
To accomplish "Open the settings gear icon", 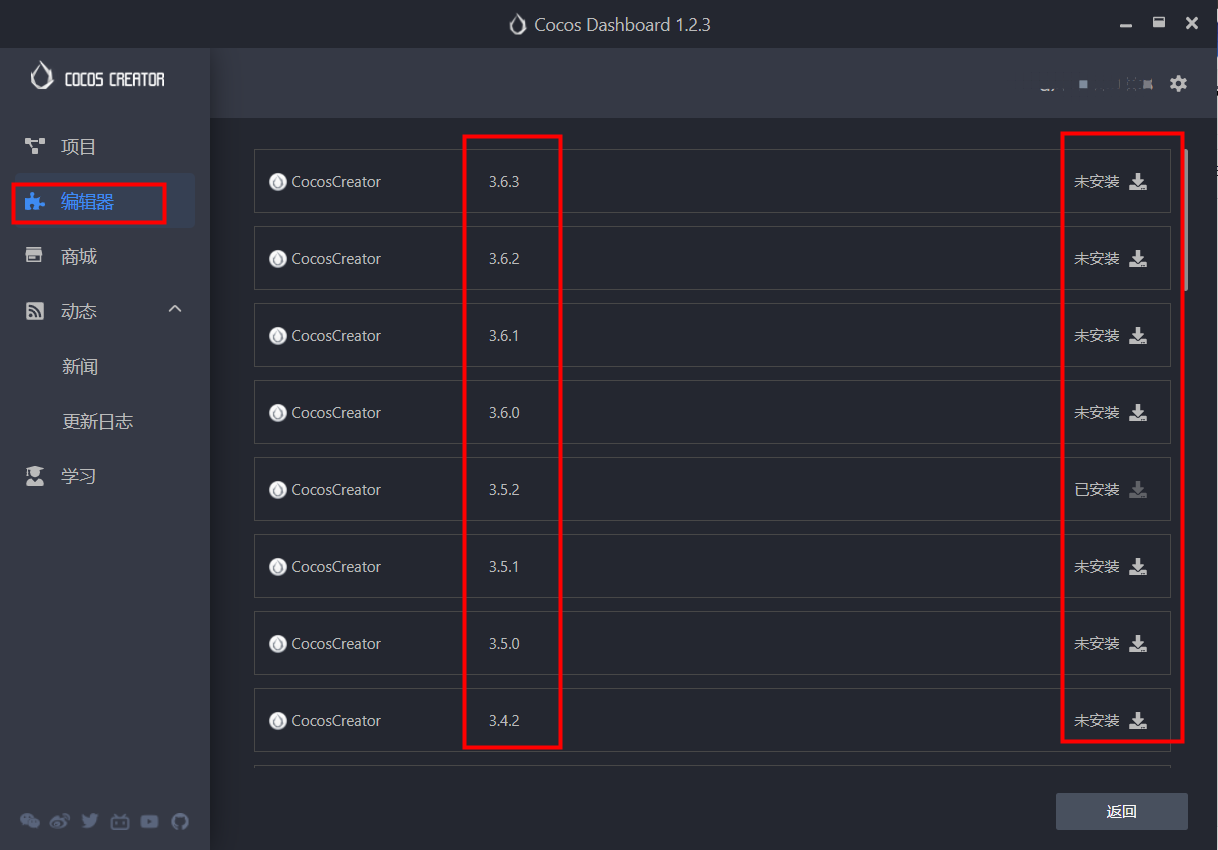I will coord(1179,84).
